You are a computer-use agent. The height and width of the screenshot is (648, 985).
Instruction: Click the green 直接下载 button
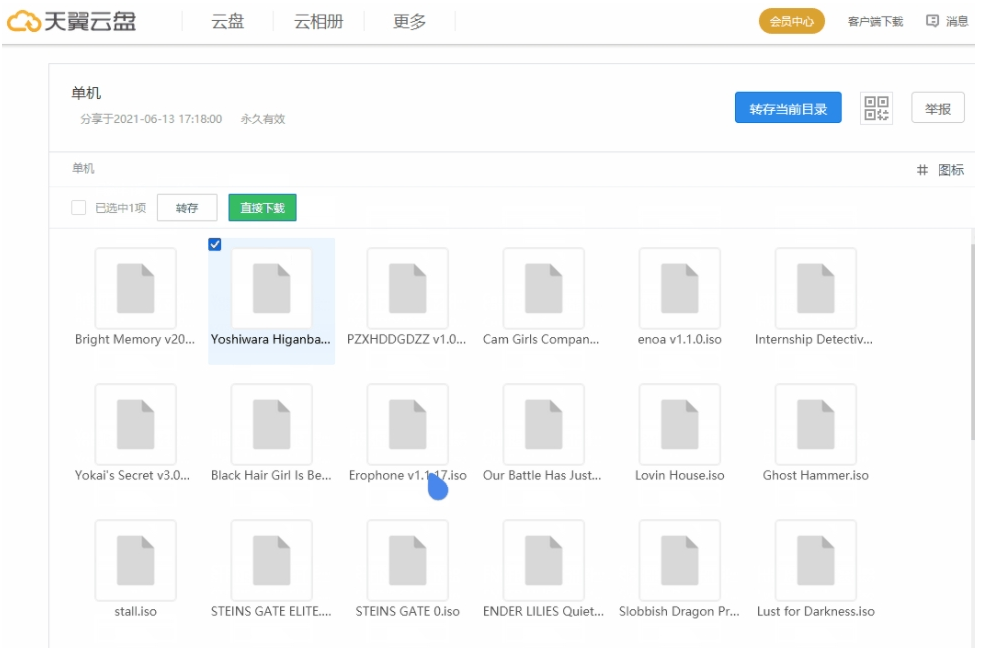[x=262, y=208]
